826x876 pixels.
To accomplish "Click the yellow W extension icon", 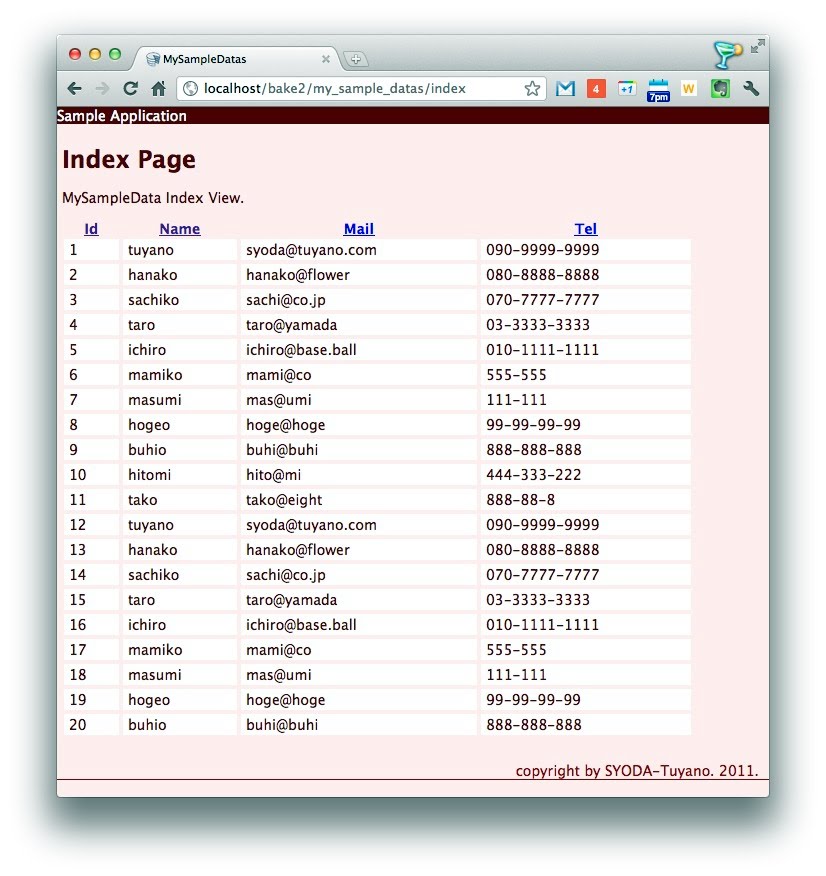I will 688,89.
